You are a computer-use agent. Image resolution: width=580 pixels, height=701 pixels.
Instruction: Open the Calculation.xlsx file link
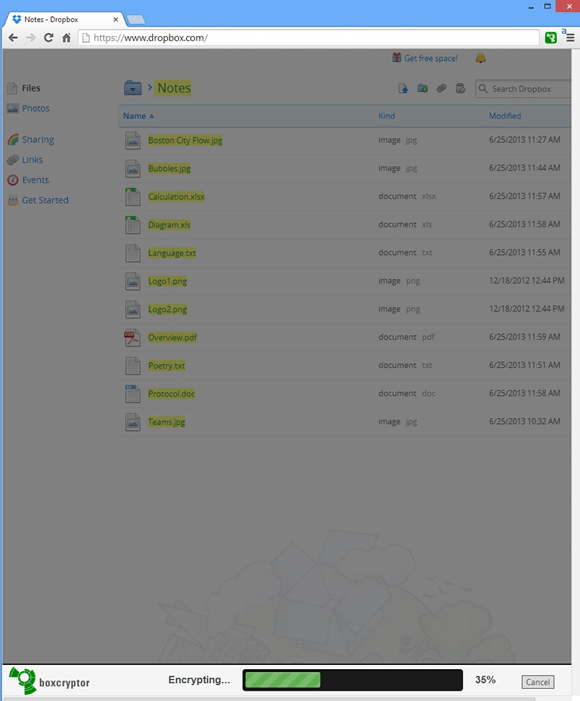pyautogui.click(x=176, y=197)
